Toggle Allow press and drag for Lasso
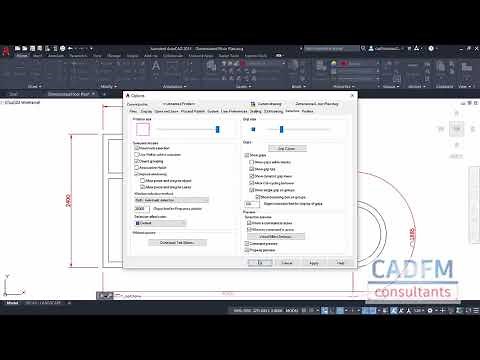This screenshot has width=480, height=360. click(142, 187)
